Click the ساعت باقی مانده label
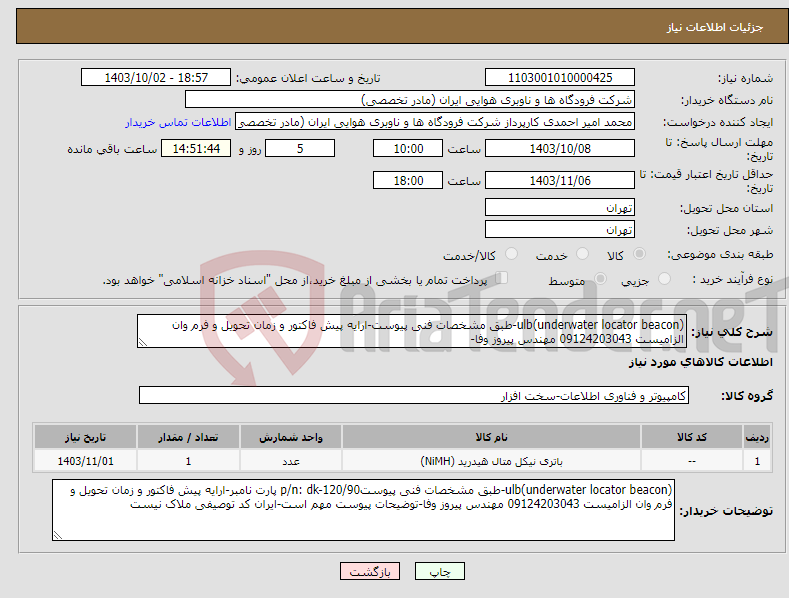 pos(112,150)
